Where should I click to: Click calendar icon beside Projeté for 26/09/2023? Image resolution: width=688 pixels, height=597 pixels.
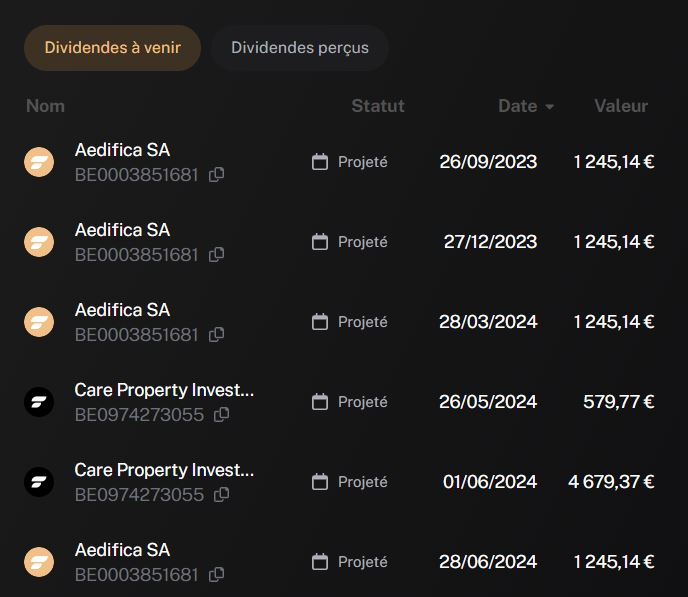[x=320, y=162]
